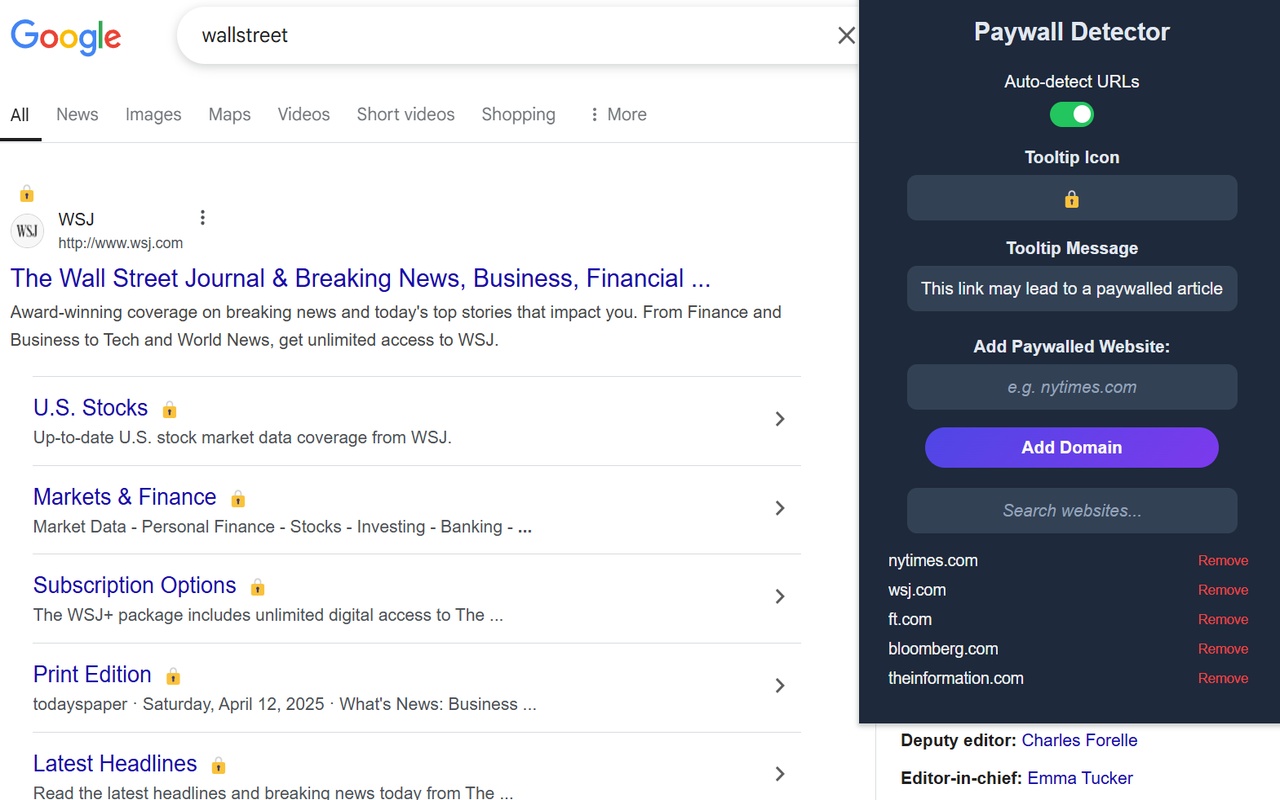Screen dimensions: 1280x800
Task: Clear the search box with the X icon
Action: [x=846, y=35]
